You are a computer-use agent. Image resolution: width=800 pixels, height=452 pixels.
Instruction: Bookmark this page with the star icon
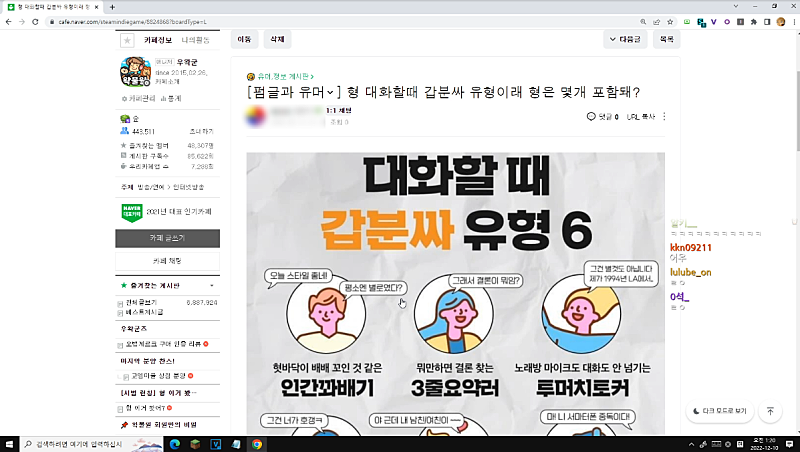click(x=670, y=22)
